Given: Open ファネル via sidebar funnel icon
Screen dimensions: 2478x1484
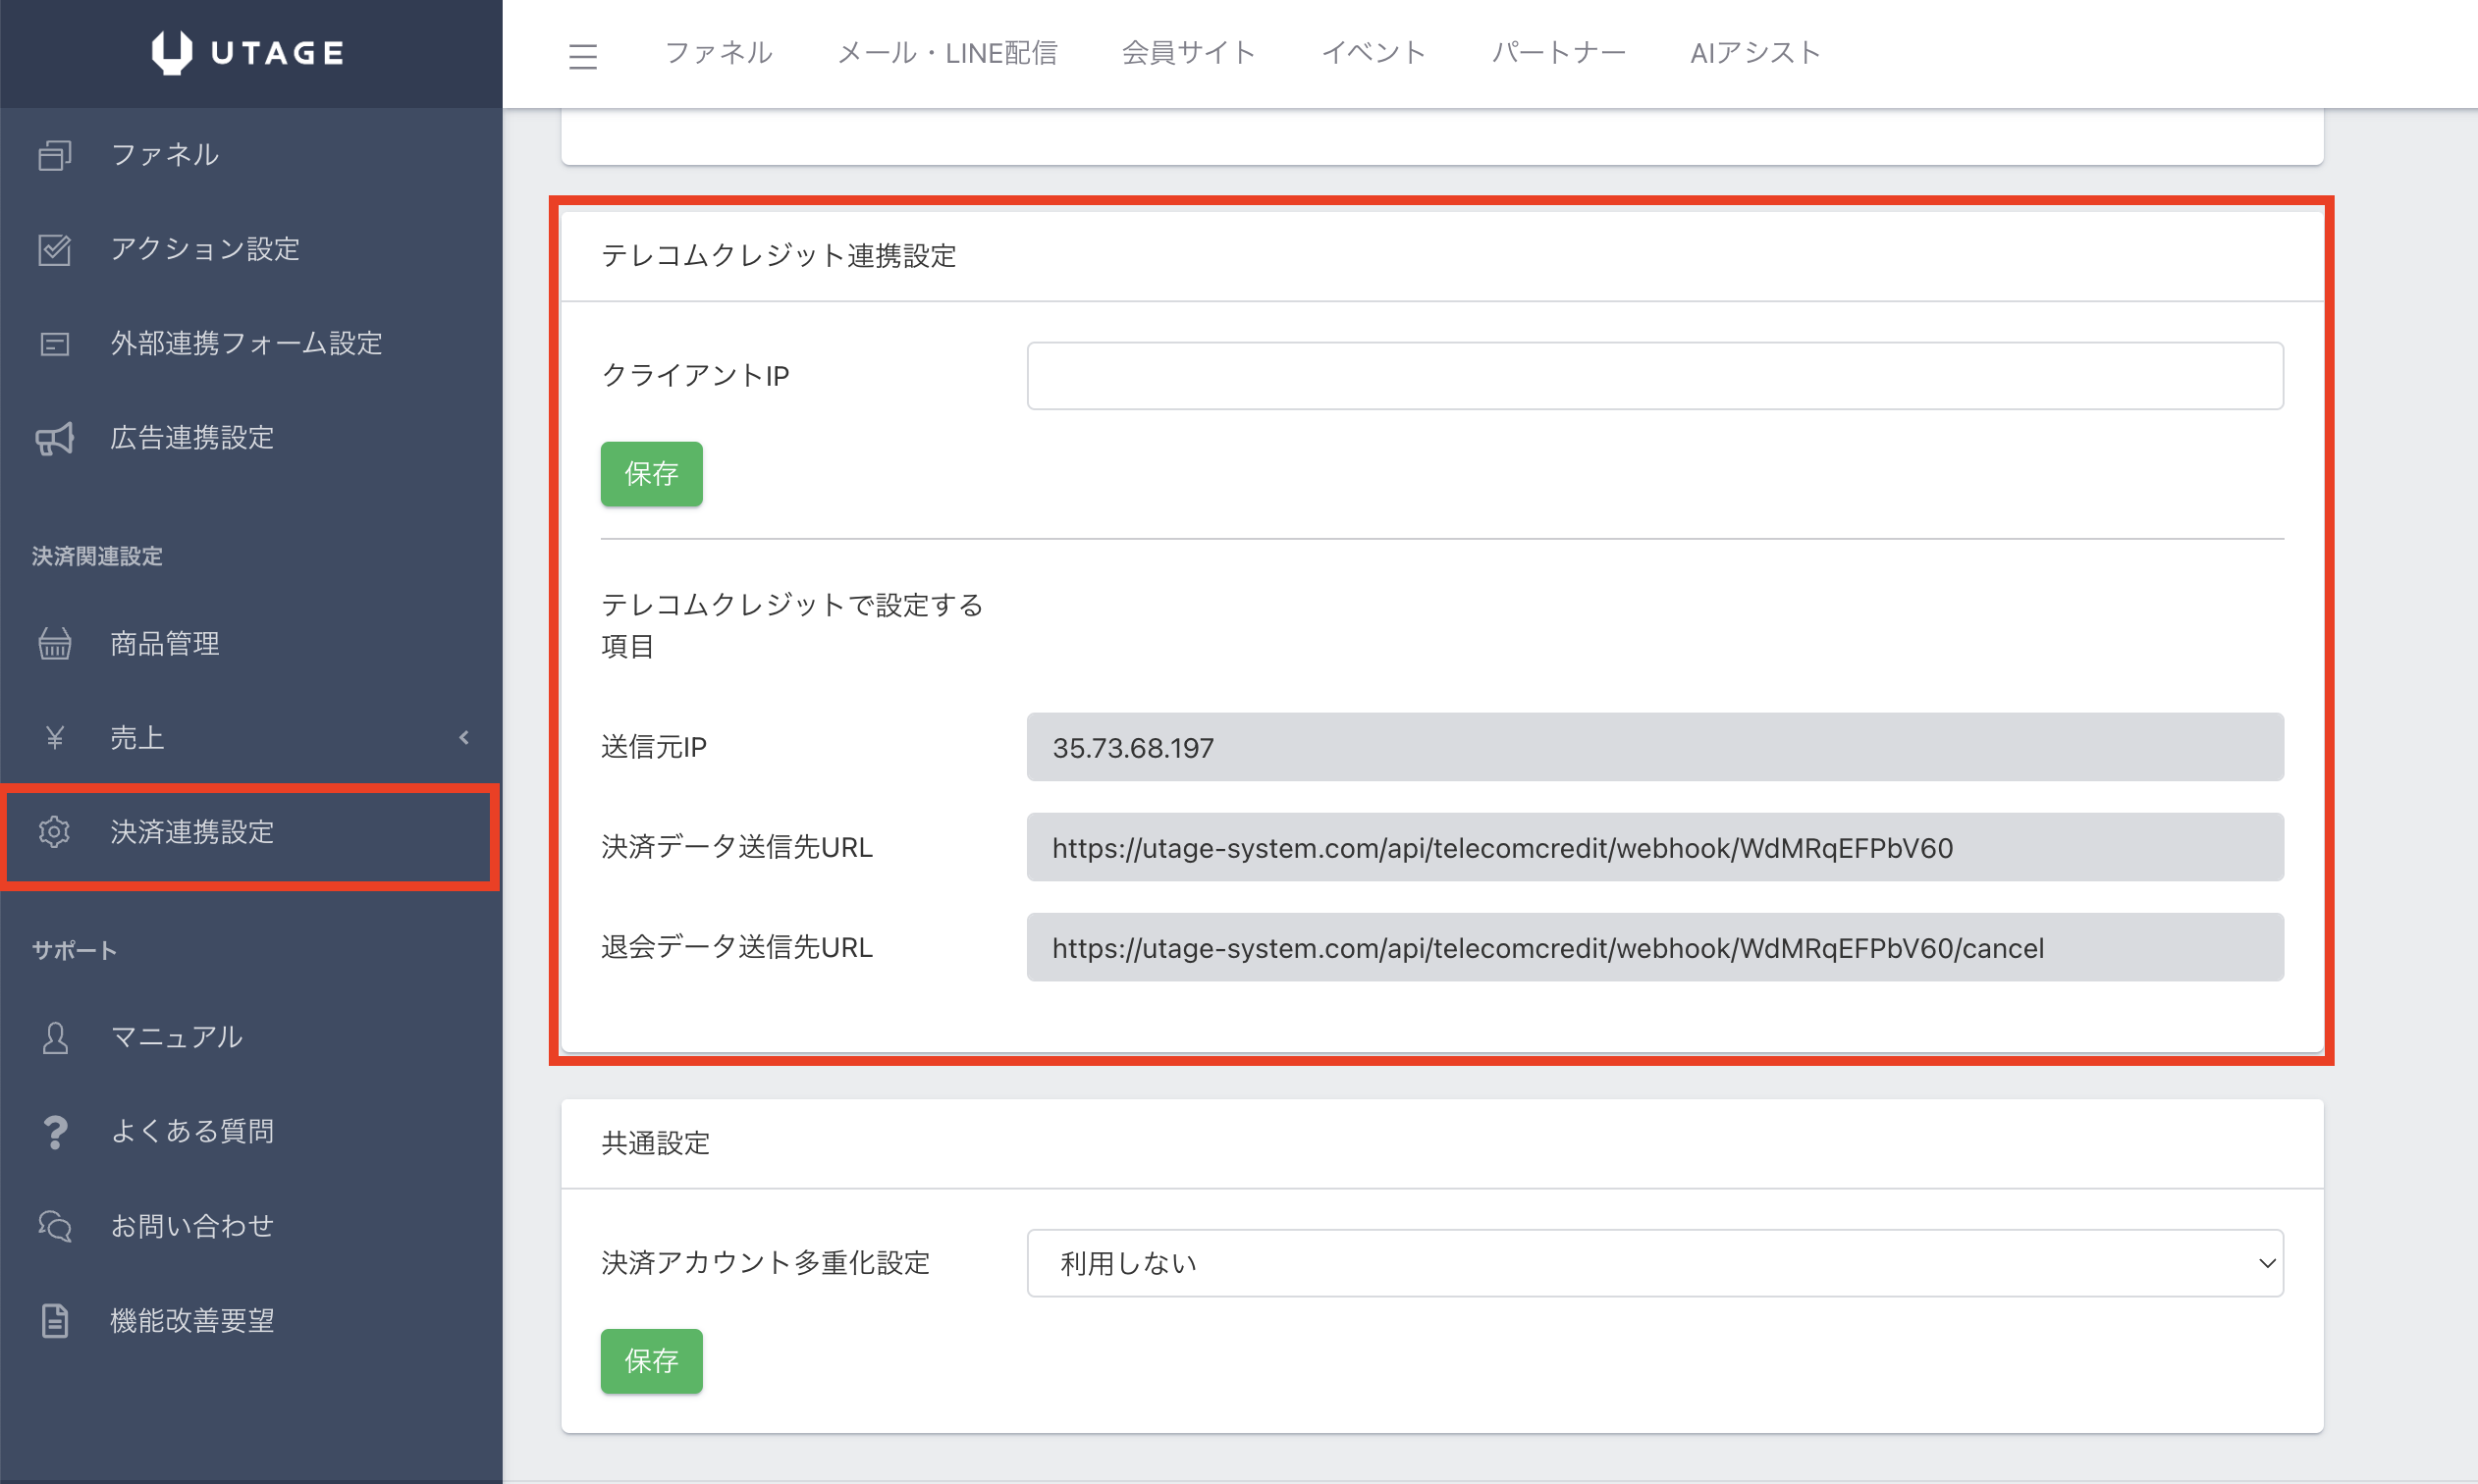Looking at the screenshot, I should click(55, 155).
